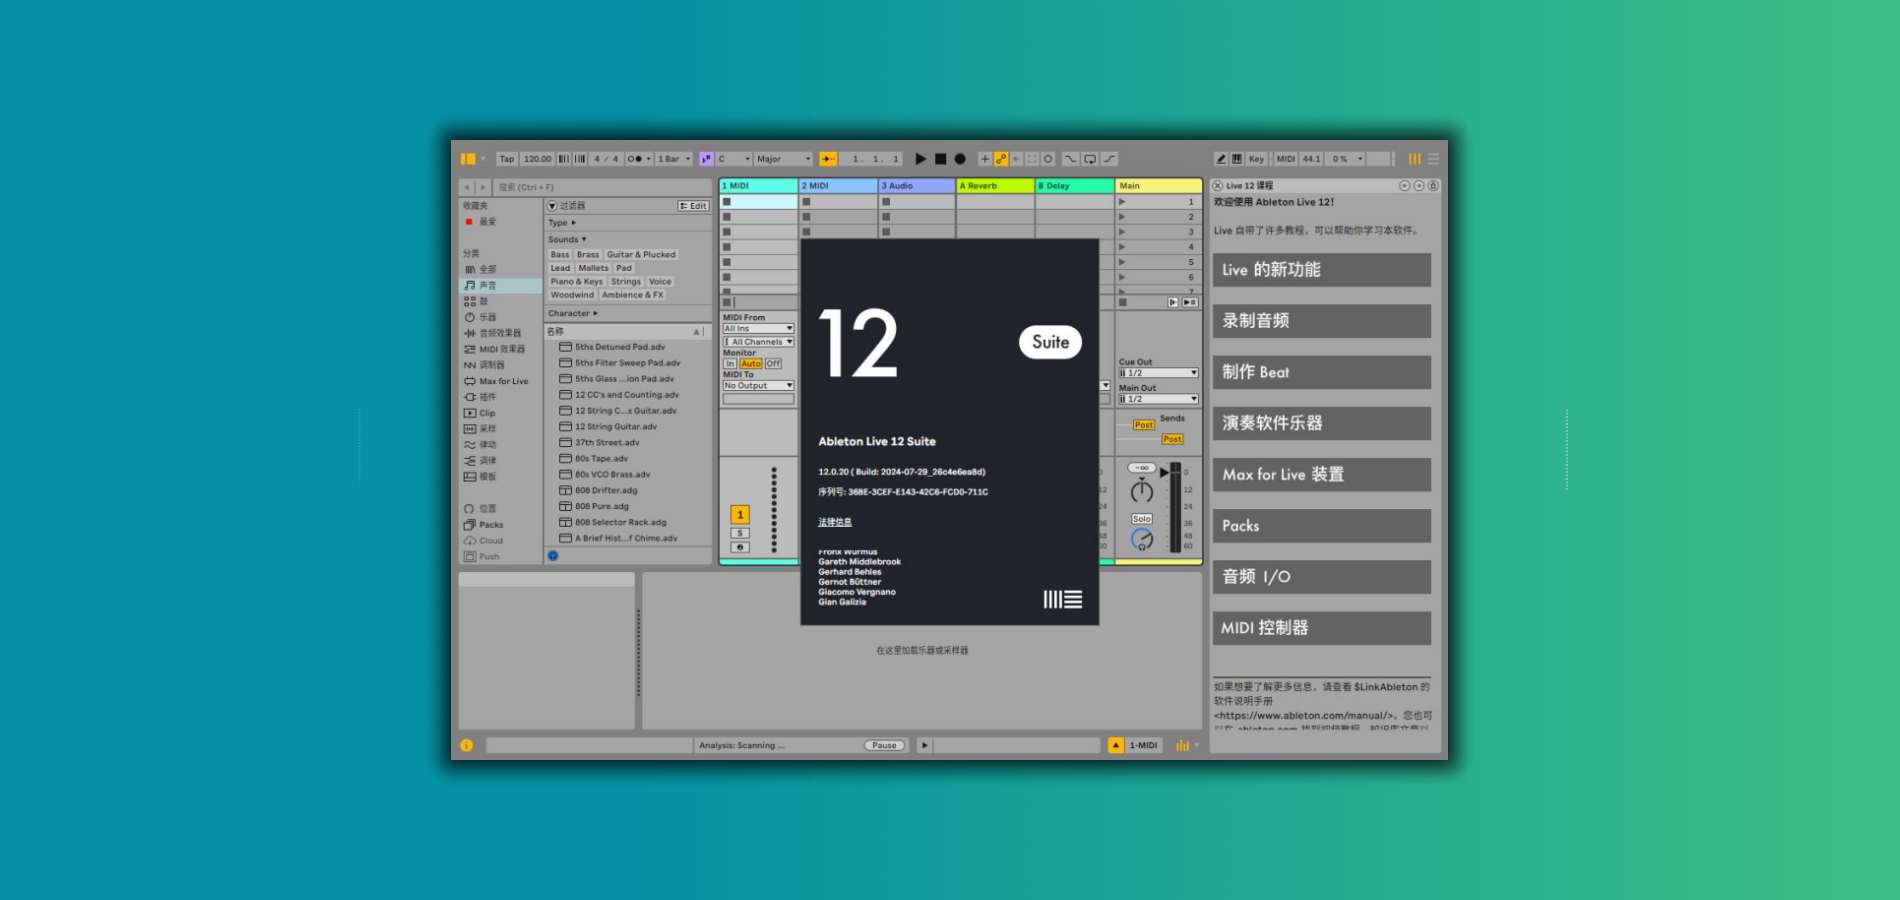The width and height of the screenshot is (1900, 900).
Task: Set Monitor to In
Action: click(x=730, y=364)
